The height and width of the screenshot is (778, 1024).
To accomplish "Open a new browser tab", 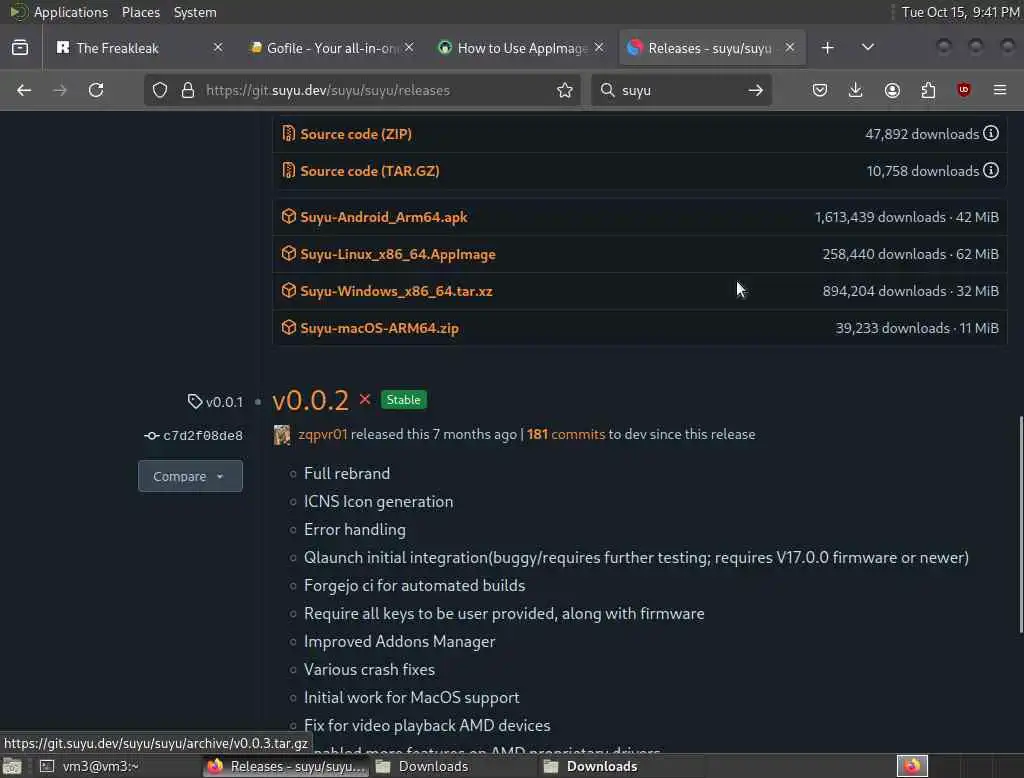I will coord(827,48).
